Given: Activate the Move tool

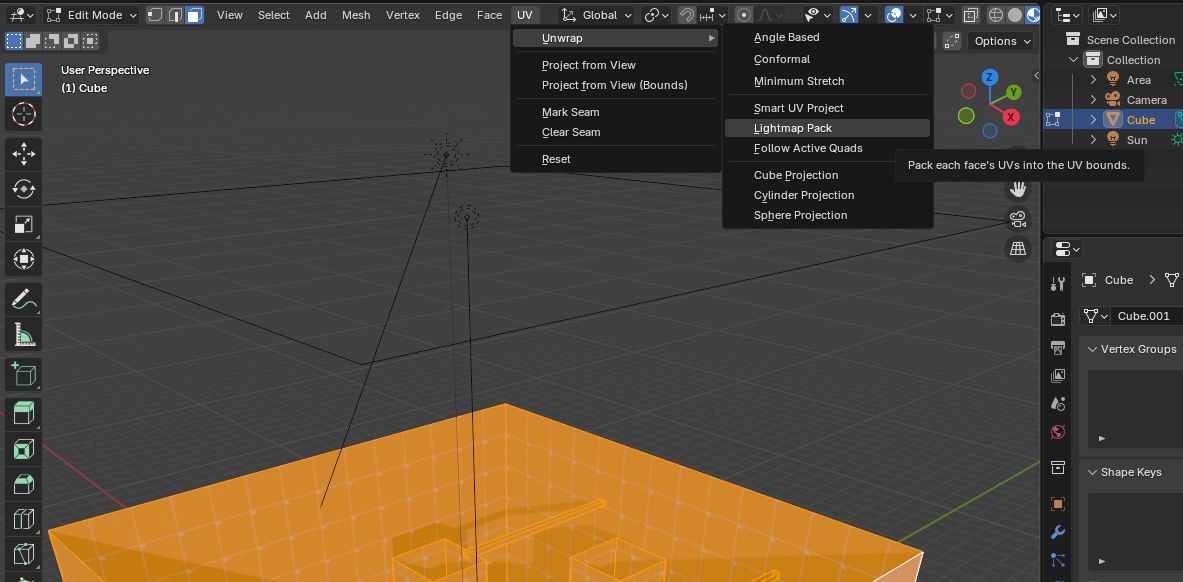Looking at the screenshot, I should click(x=24, y=153).
